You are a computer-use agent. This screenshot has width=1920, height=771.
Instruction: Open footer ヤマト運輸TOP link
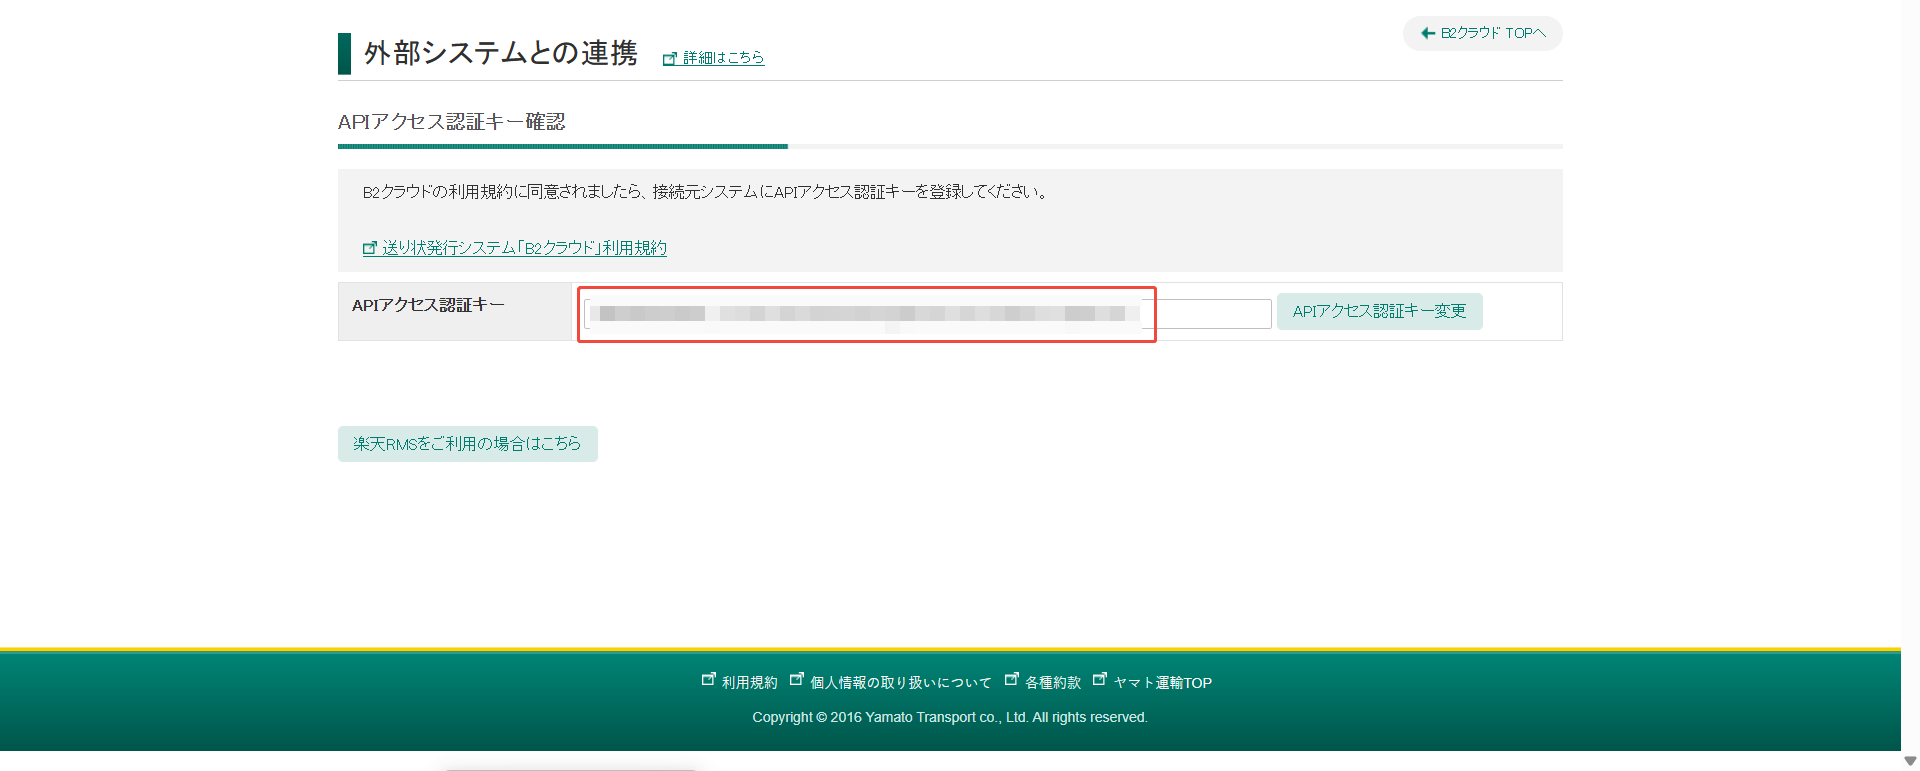(x=1162, y=682)
